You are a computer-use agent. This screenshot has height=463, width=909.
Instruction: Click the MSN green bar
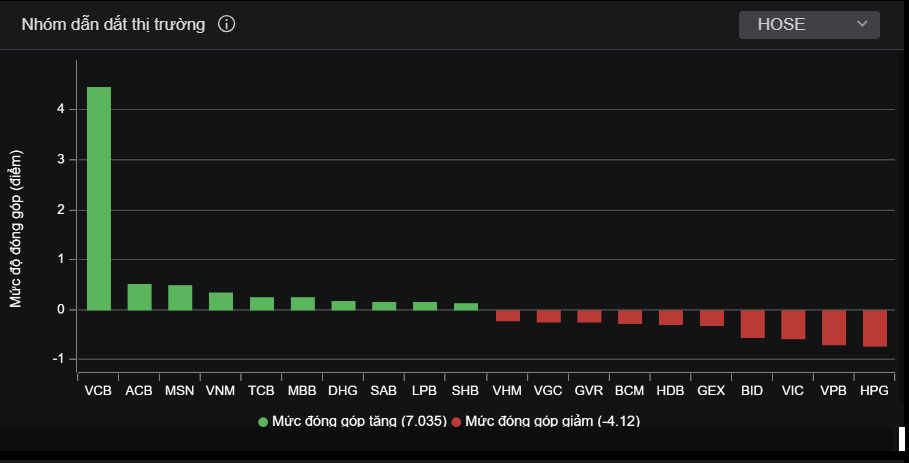pyautogui.click(x=180, y=298)
